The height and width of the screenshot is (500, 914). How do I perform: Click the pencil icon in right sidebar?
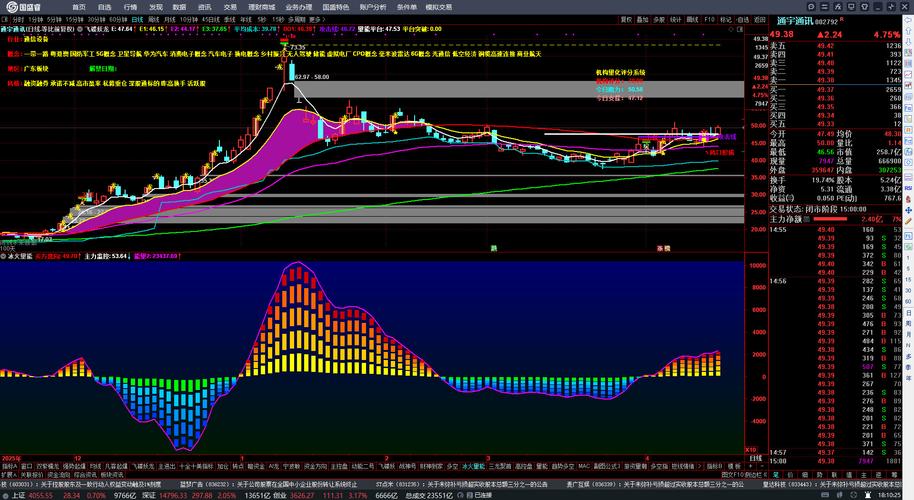(x=908, y=222)
